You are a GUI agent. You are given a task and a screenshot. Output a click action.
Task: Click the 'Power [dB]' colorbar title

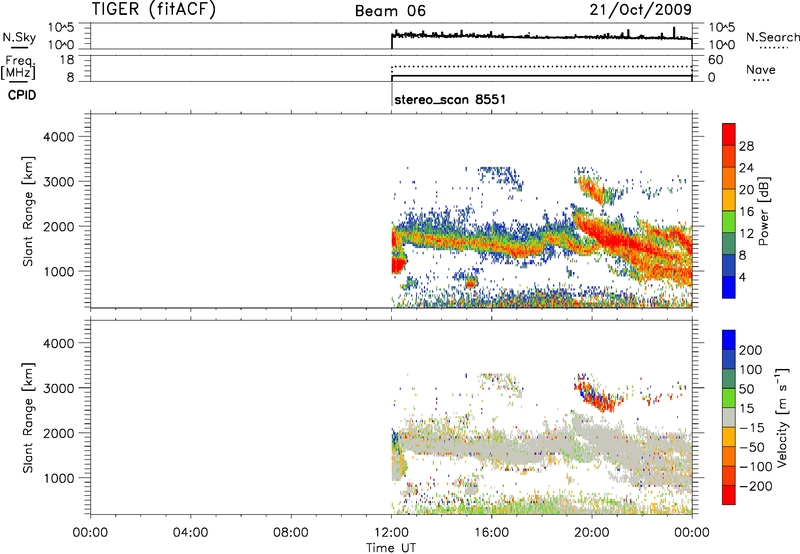click(x=763, y=211)
